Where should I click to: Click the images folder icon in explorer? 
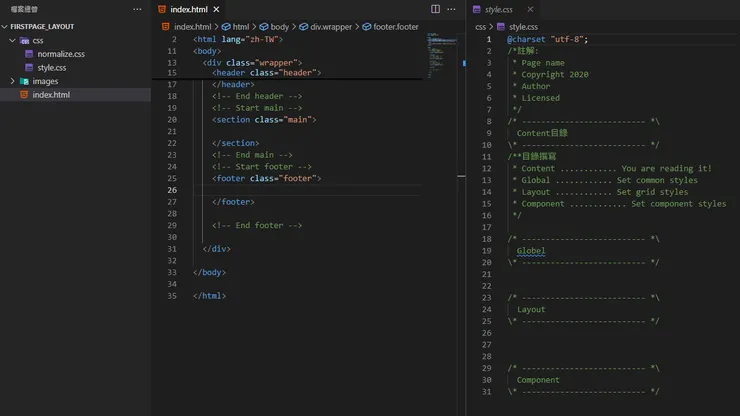24,81
